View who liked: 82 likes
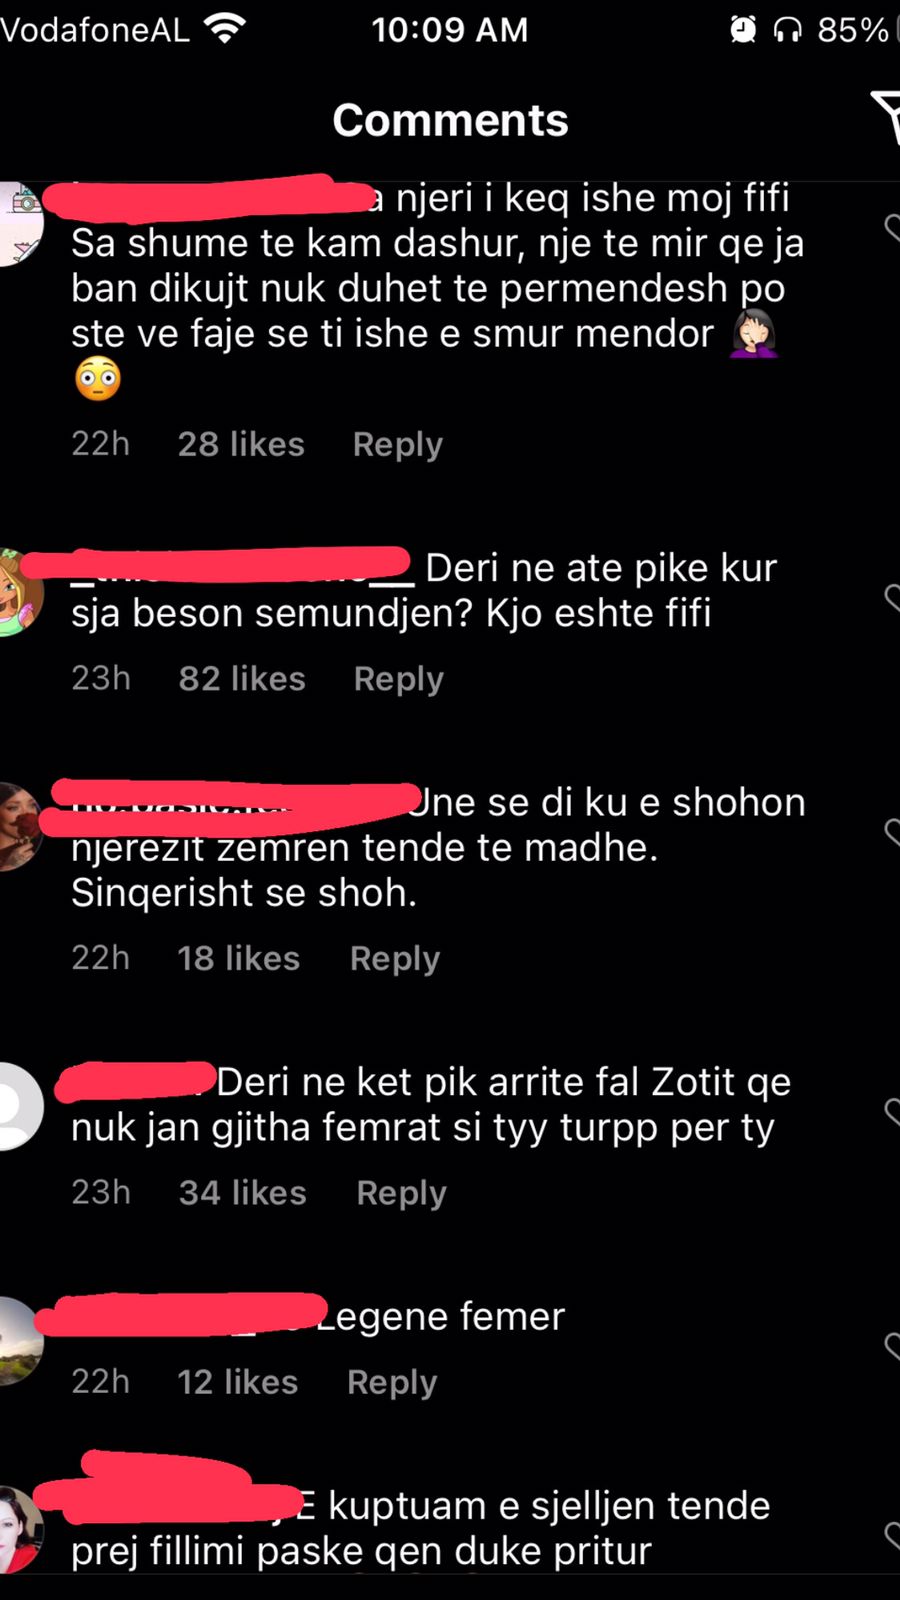This screenshot has height=1600, width=900. tap(242, 679)
